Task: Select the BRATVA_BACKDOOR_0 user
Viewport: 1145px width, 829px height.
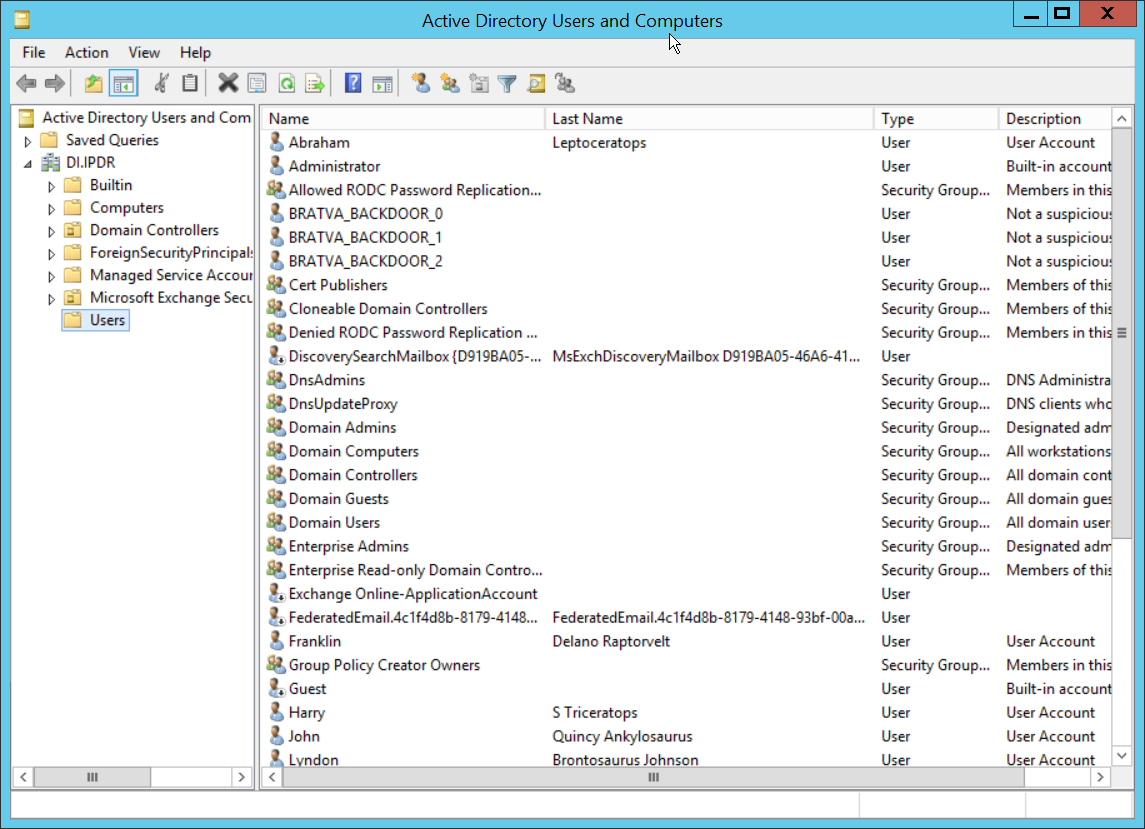Action: point(365,213)
